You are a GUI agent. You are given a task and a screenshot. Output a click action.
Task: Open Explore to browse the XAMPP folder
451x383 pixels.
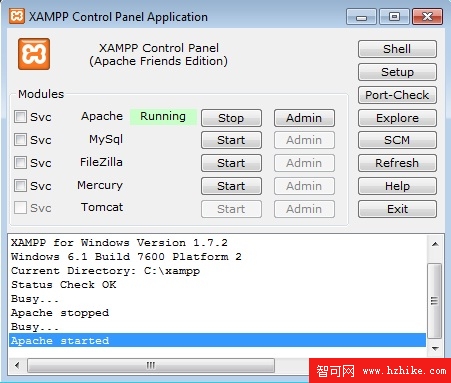tap(397, 118)
